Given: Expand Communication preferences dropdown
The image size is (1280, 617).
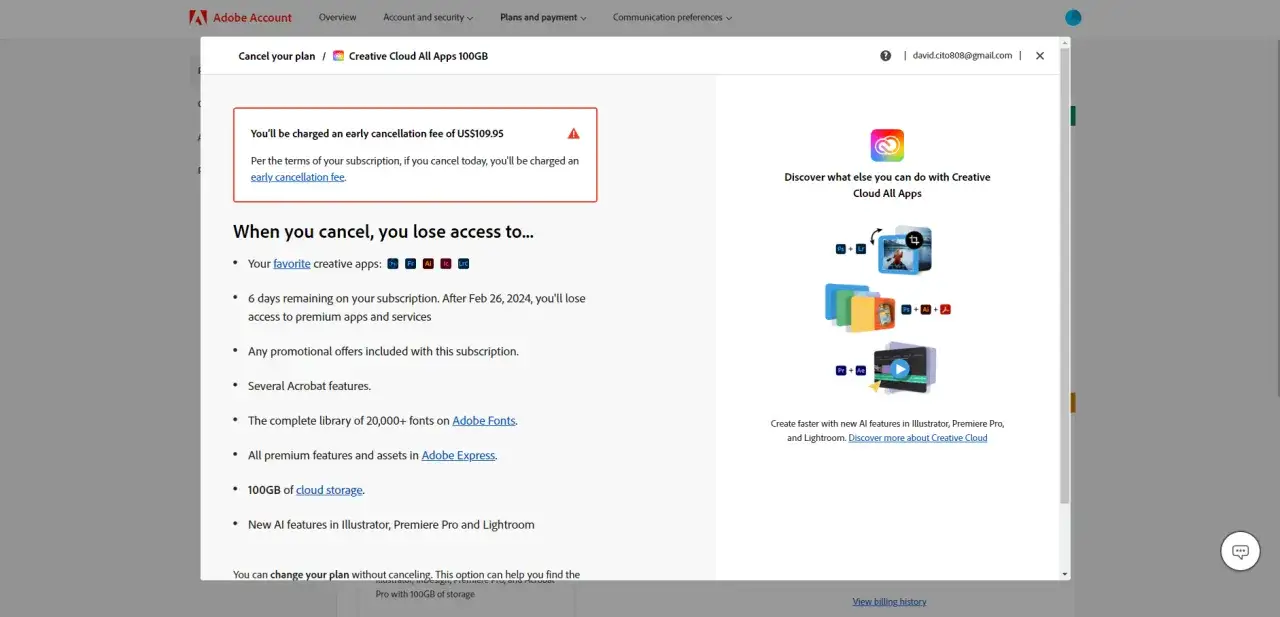Looking at the screenshot, I should (672, 17).
